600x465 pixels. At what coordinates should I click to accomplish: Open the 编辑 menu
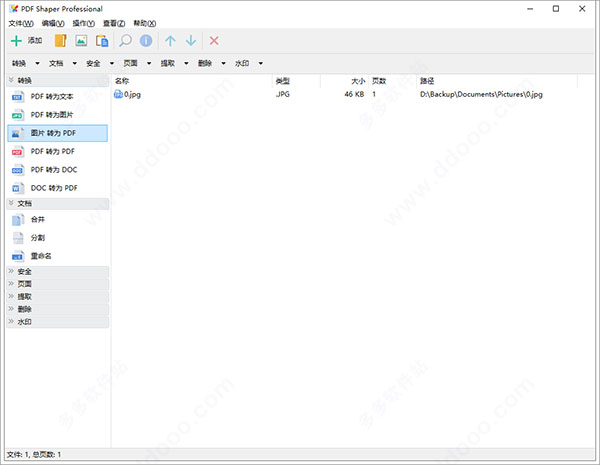tap(53, 24)
